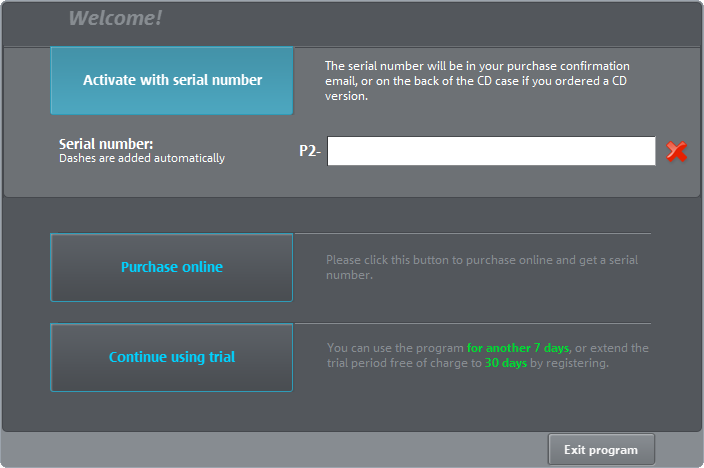Click the 'Serial number:' label
Viewport: 704px width, 468px height.
click(x=106, y=144)
